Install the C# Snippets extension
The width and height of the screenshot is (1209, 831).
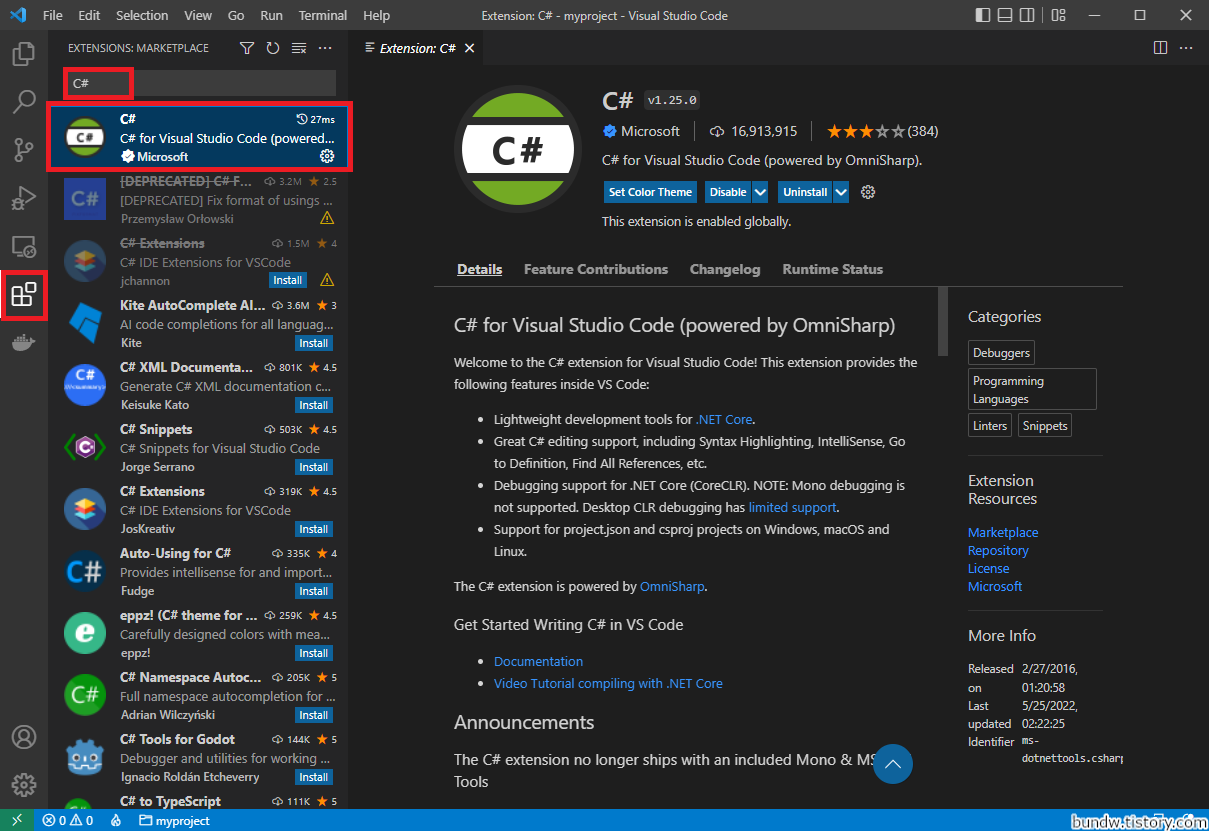(314, 467)
